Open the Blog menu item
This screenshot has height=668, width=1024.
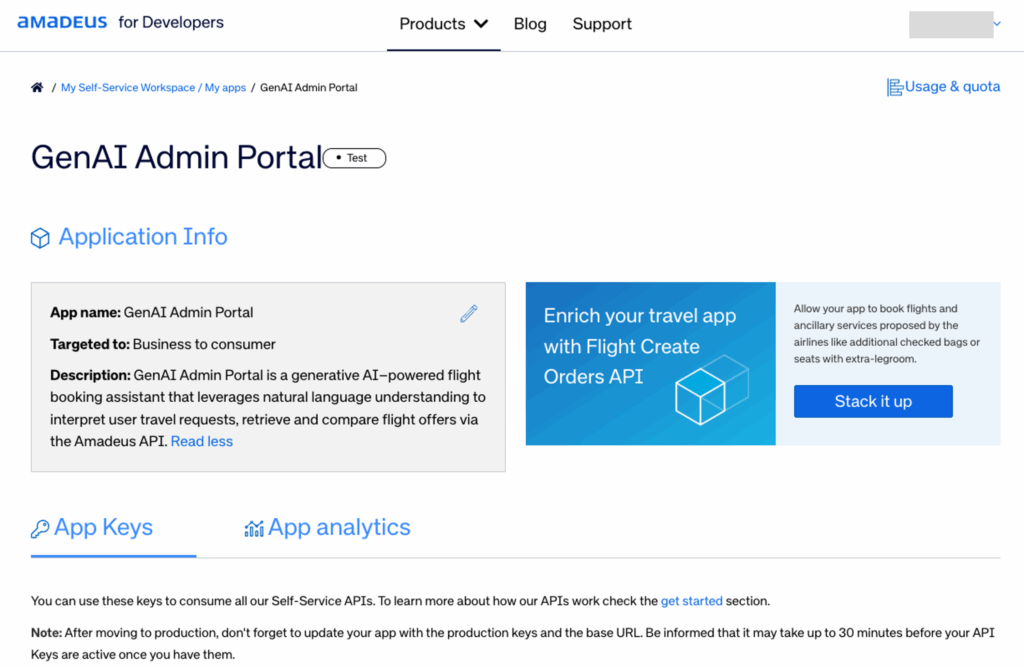[530, 24]
